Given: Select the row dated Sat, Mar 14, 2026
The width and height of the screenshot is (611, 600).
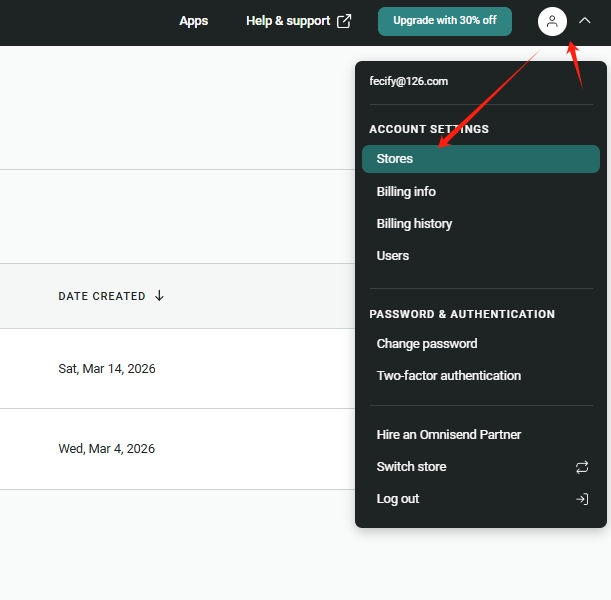Looking at the screenshot, I should [x=107, y=368].
